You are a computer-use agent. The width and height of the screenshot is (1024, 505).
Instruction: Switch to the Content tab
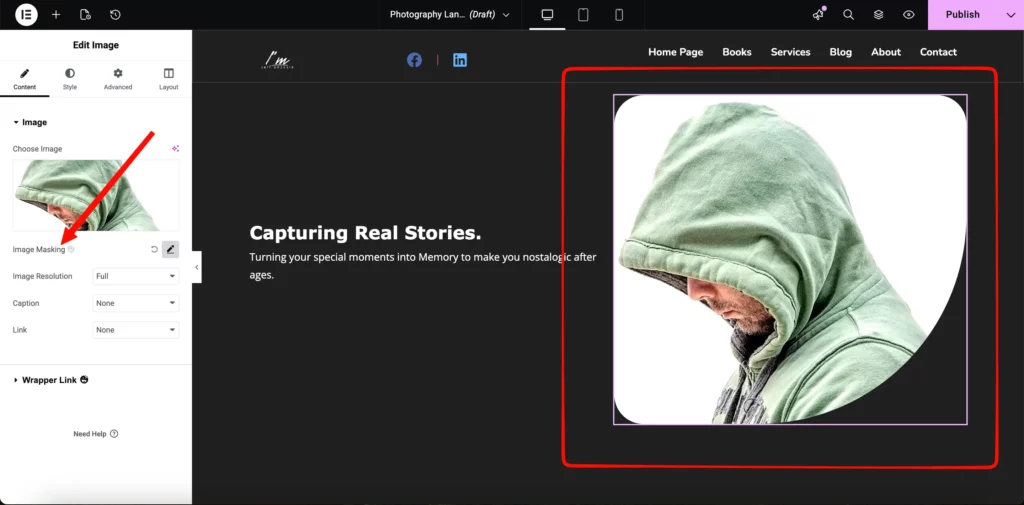pyautogui.click(x=25, y=79)
